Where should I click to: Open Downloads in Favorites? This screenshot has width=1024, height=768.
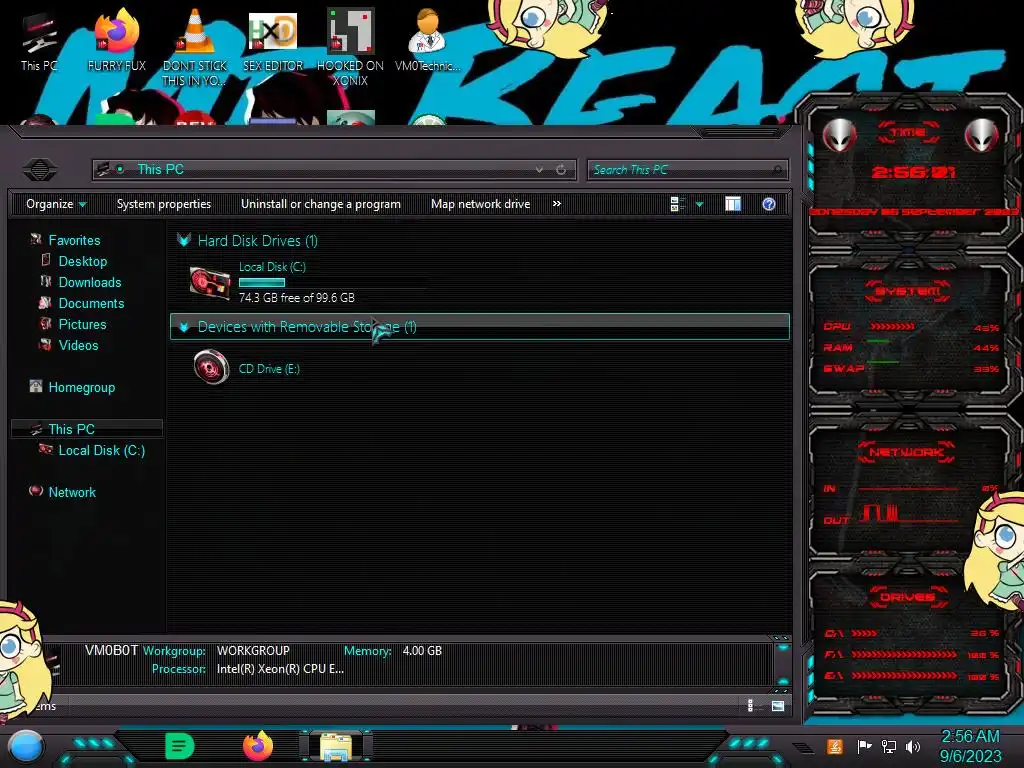(90, 282)
